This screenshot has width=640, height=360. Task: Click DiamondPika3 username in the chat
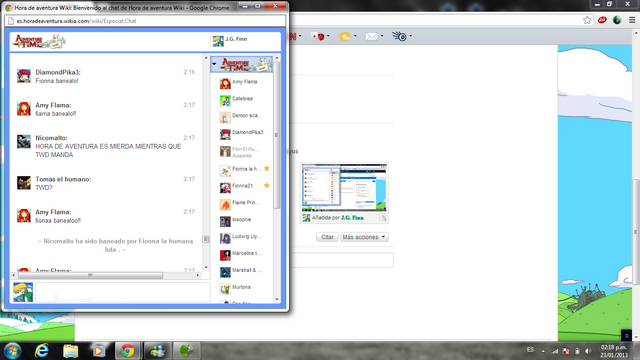[x=58, y=72]
